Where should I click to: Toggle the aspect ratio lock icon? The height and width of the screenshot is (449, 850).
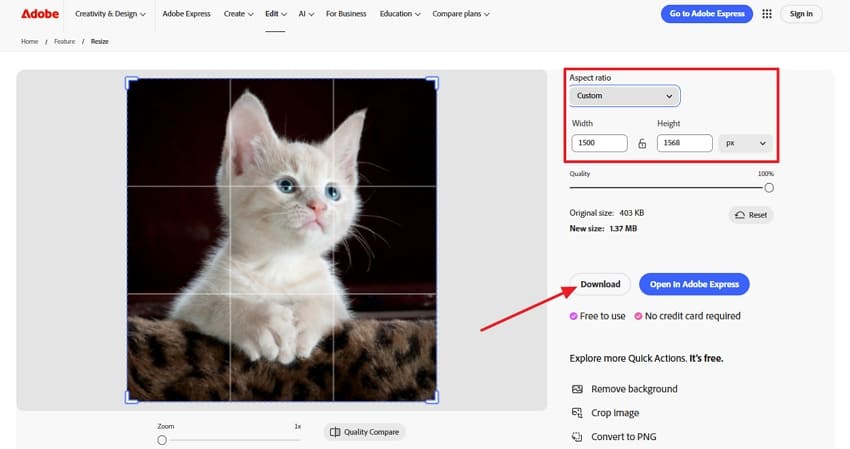coord(642,143)
